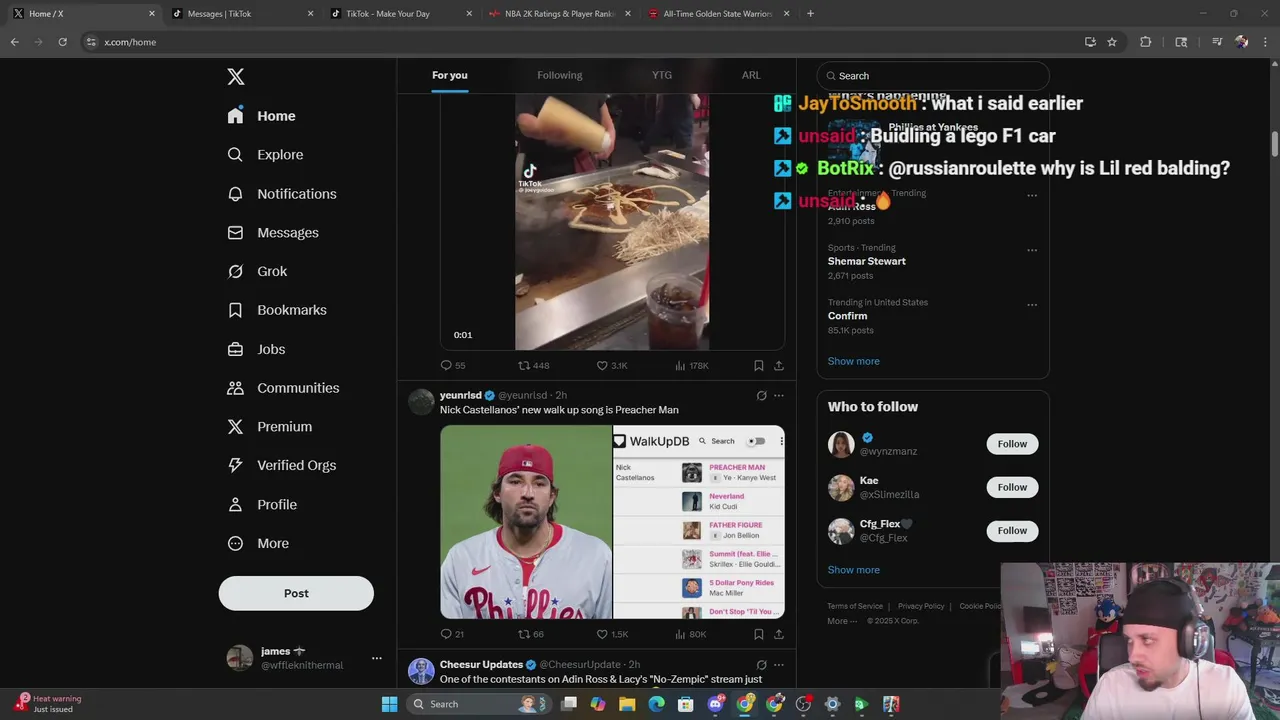Screen dimensions: 1280x720
Task: Open the Nick Castellanos Phillies photo
Action: [x=526, y=522]
